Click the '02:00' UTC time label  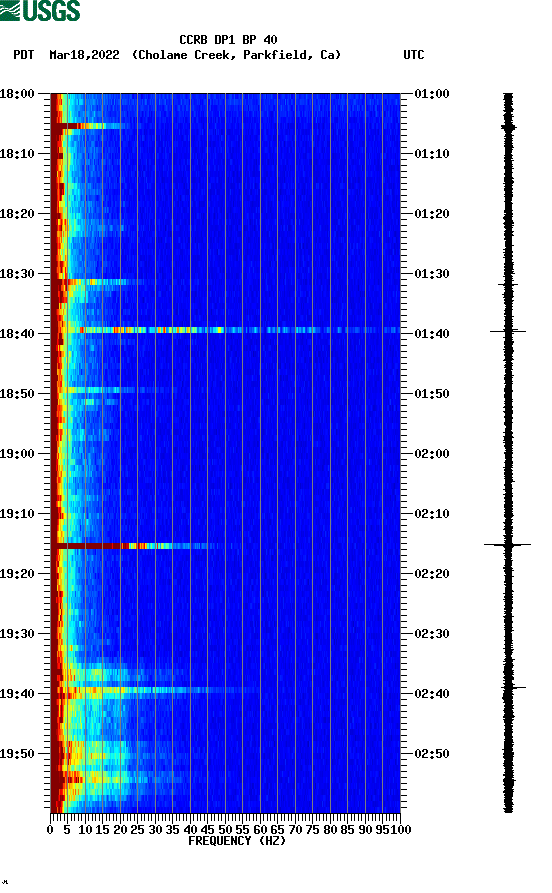pos(432,454)
